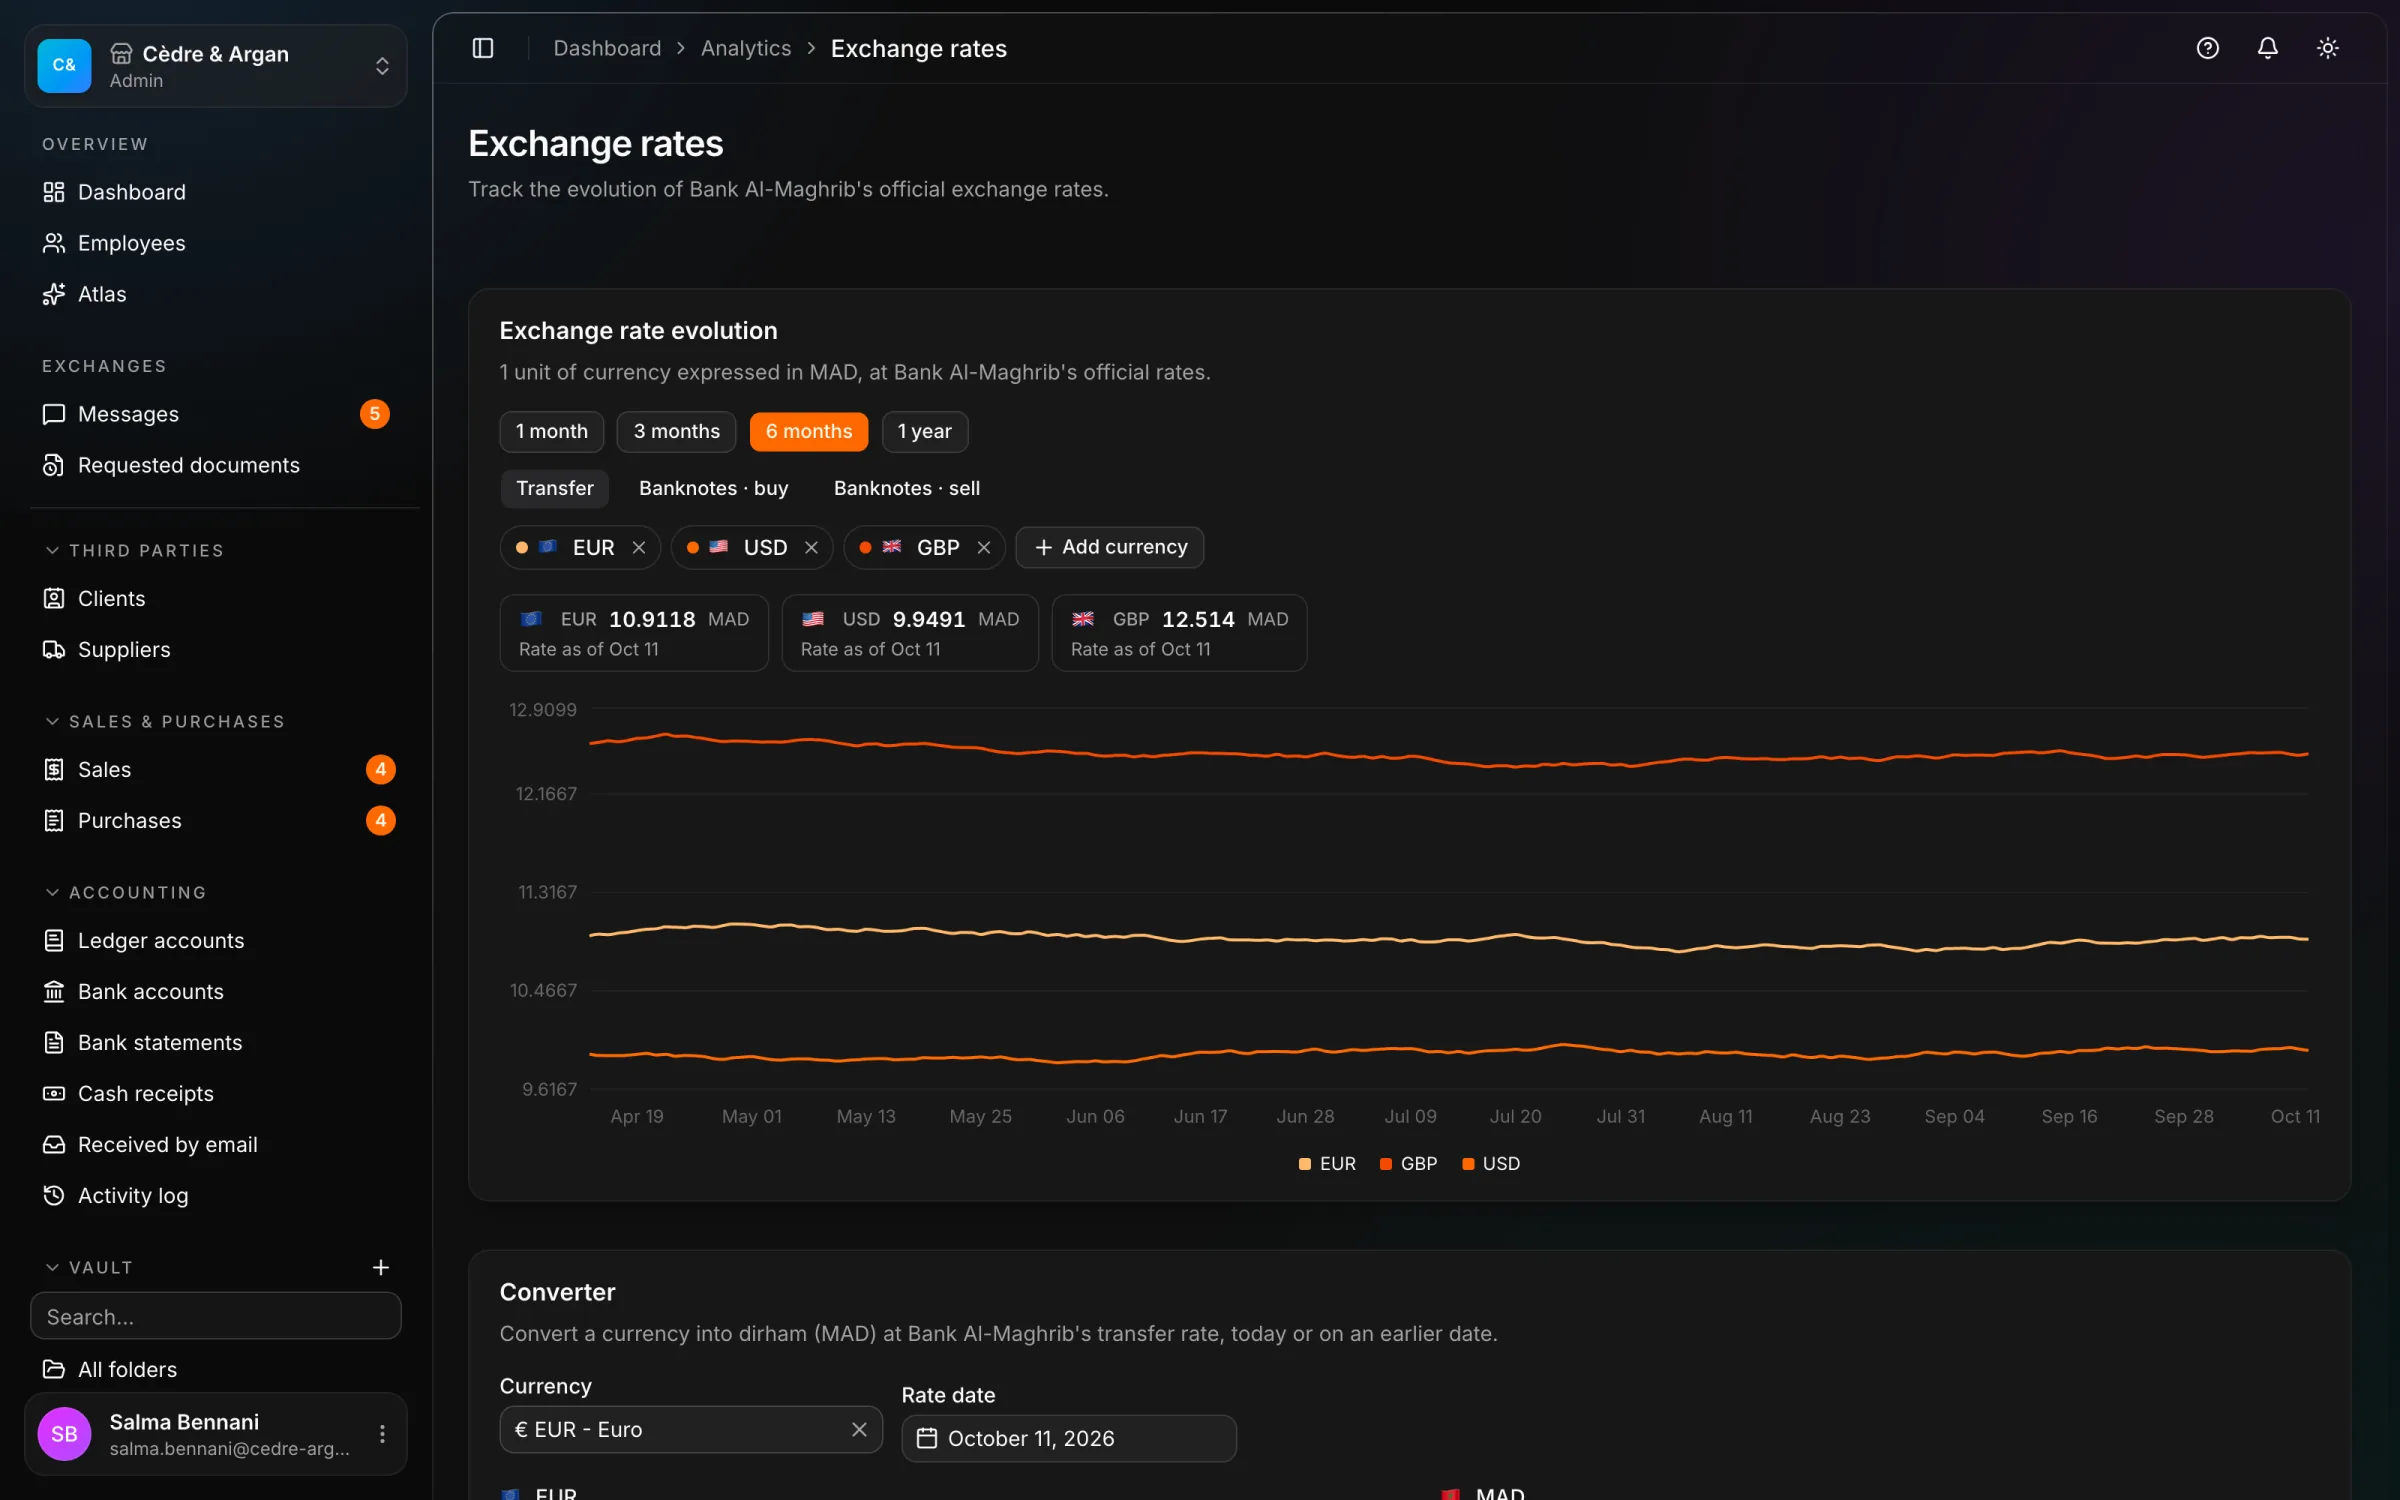Remove the USD currency chip
The height and width of the screenshot is (1500, 2400).
coord(811,547)
